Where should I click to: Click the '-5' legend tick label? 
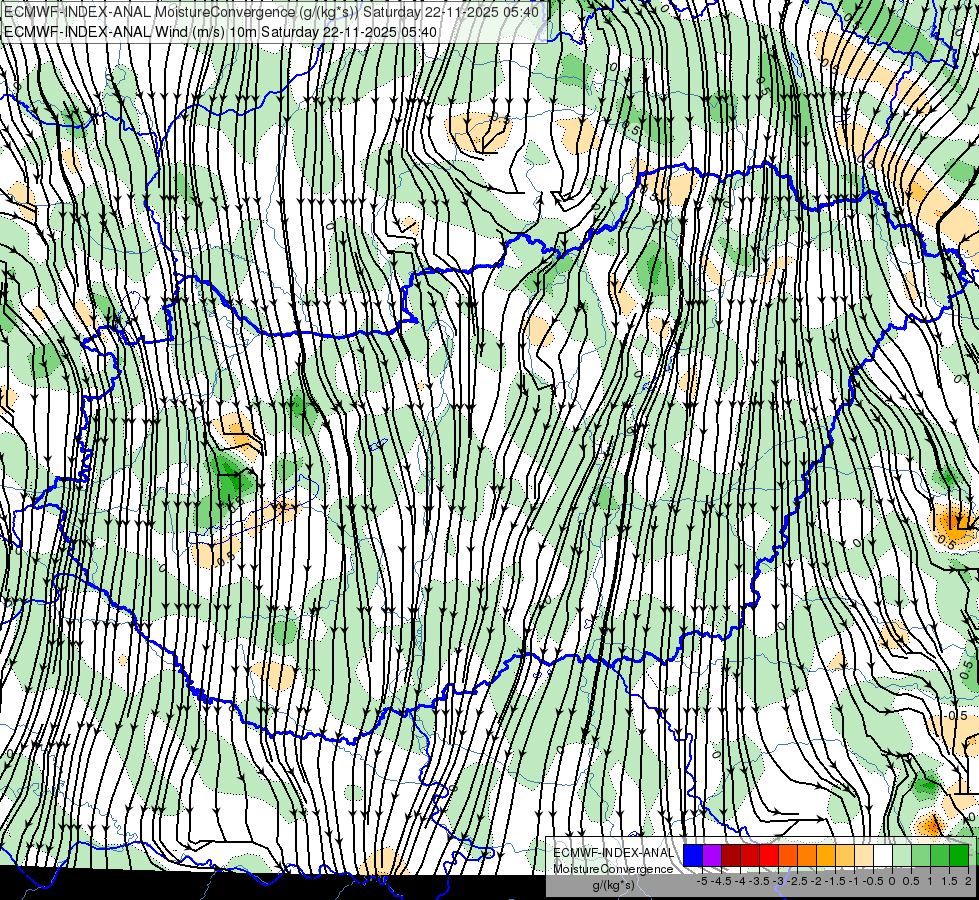tap(702, 881)
